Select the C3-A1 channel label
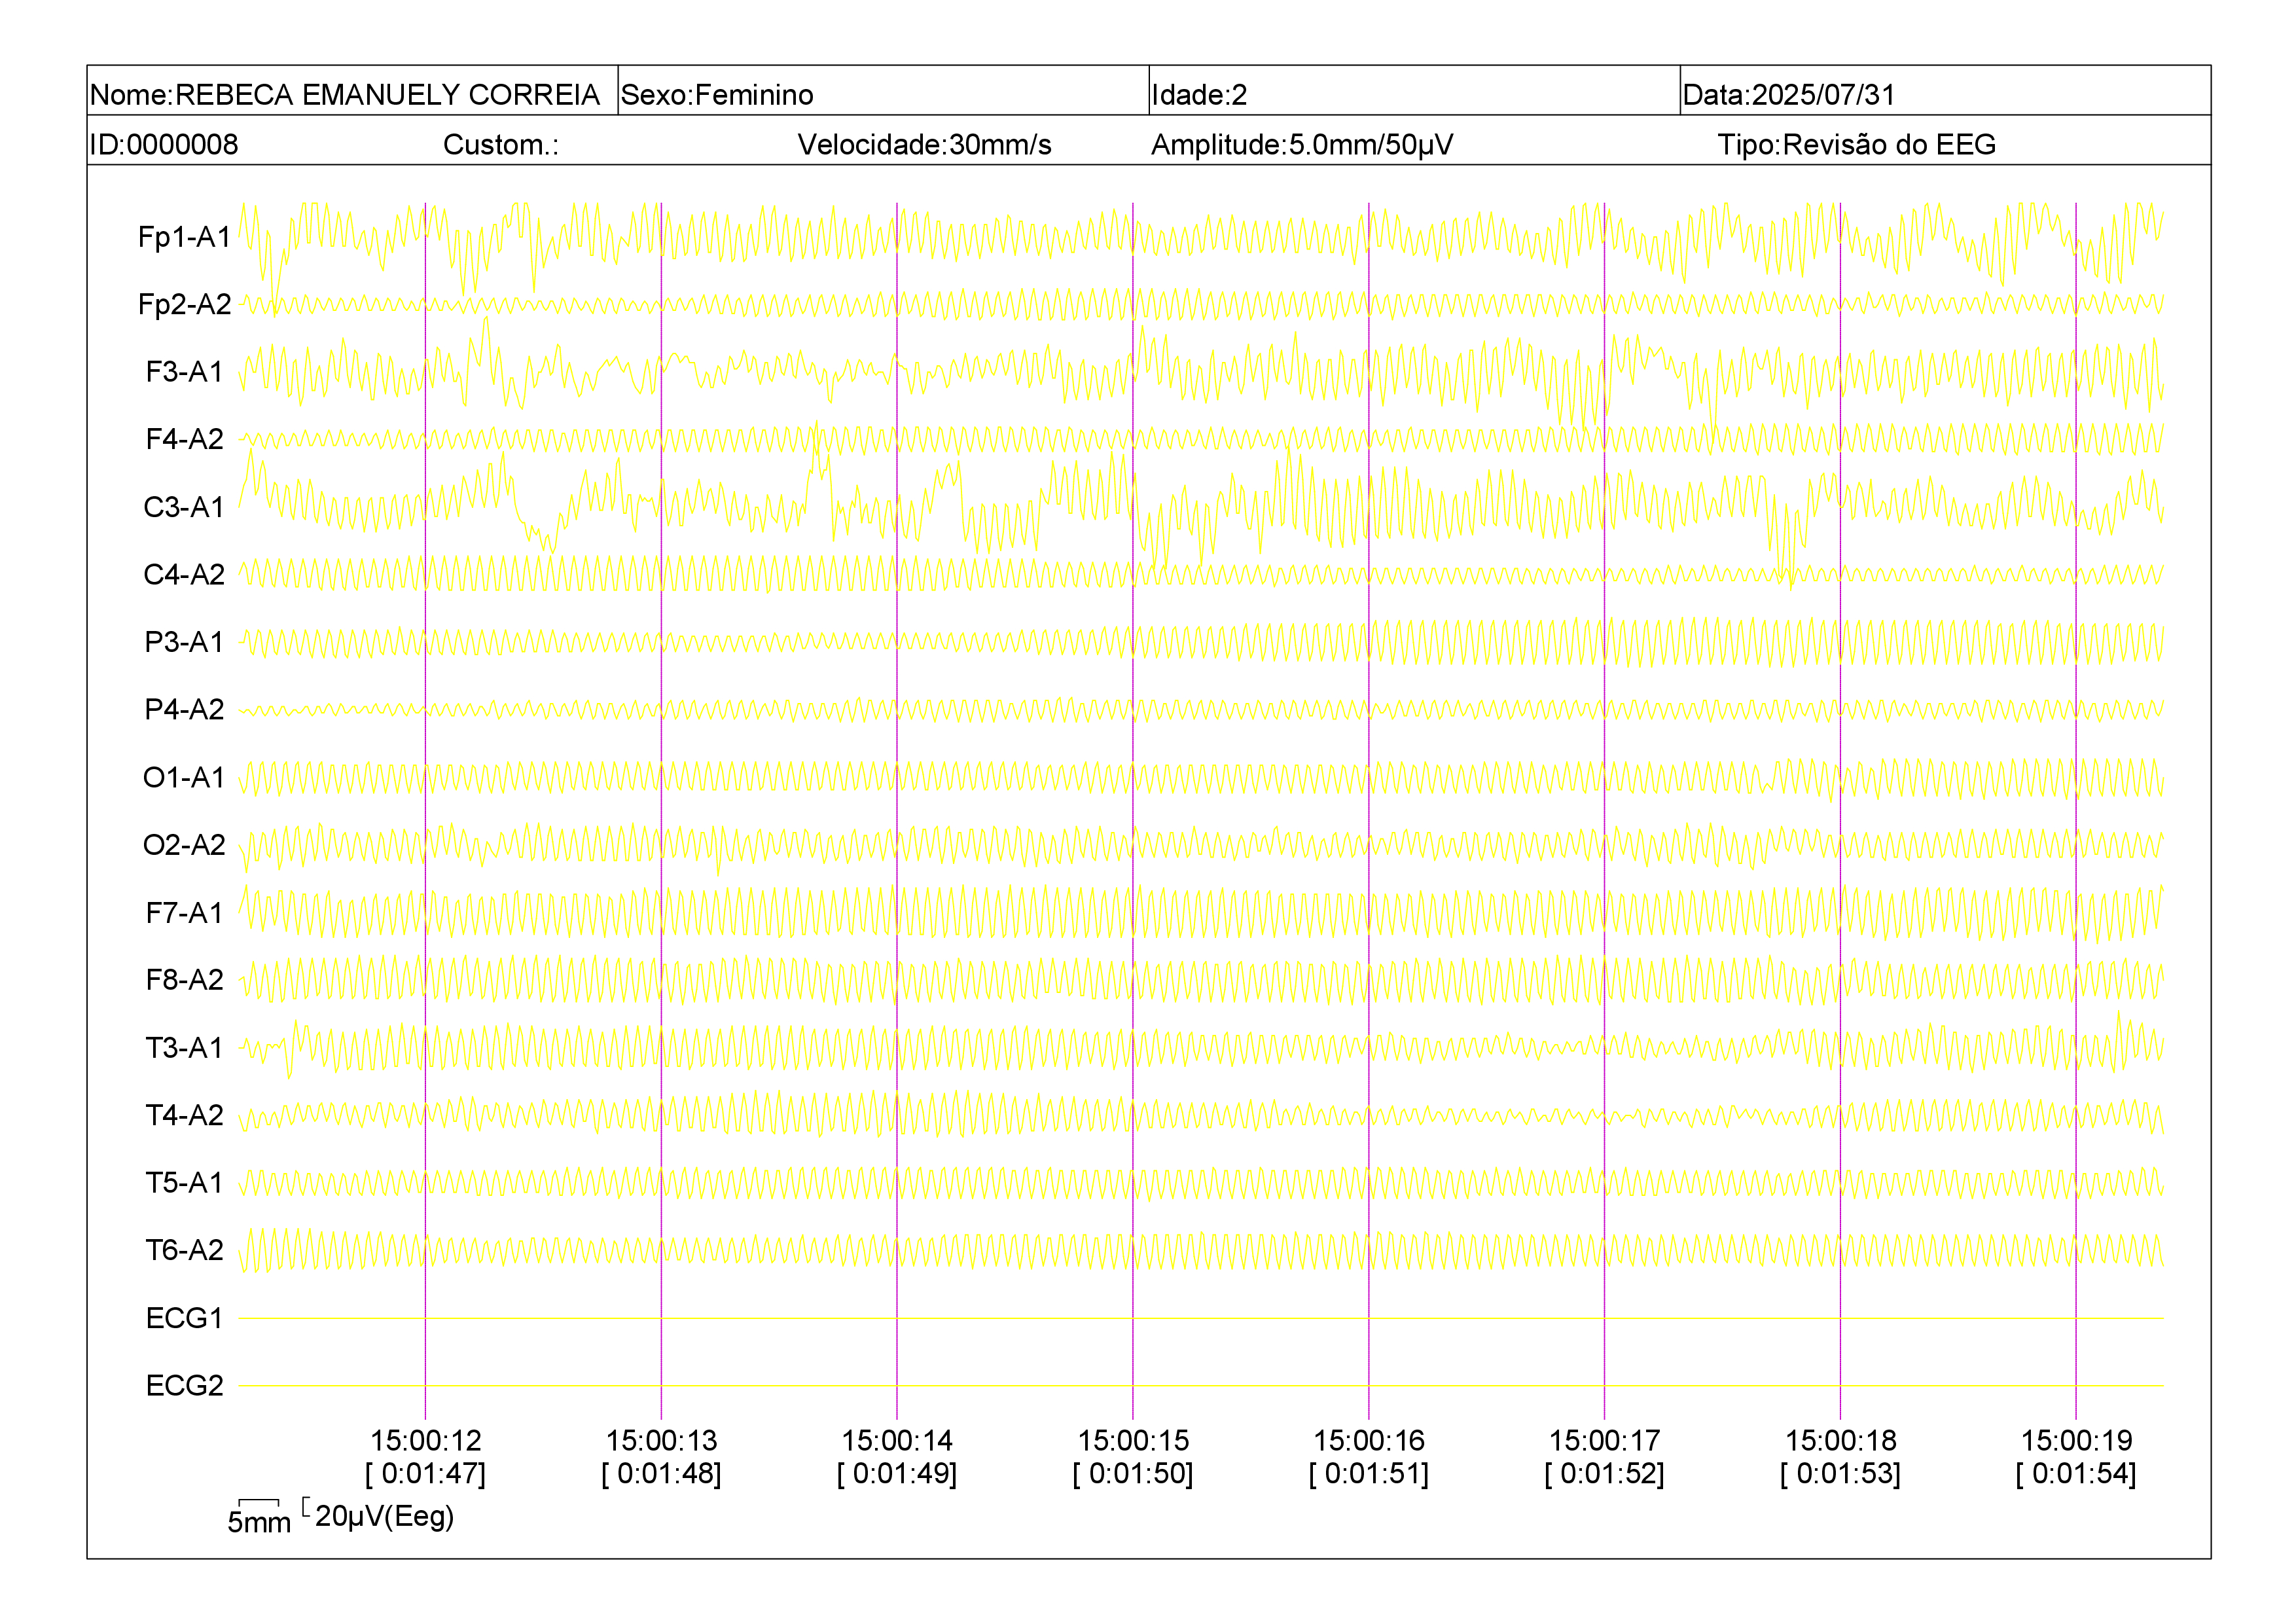 (x=185, y=507)
